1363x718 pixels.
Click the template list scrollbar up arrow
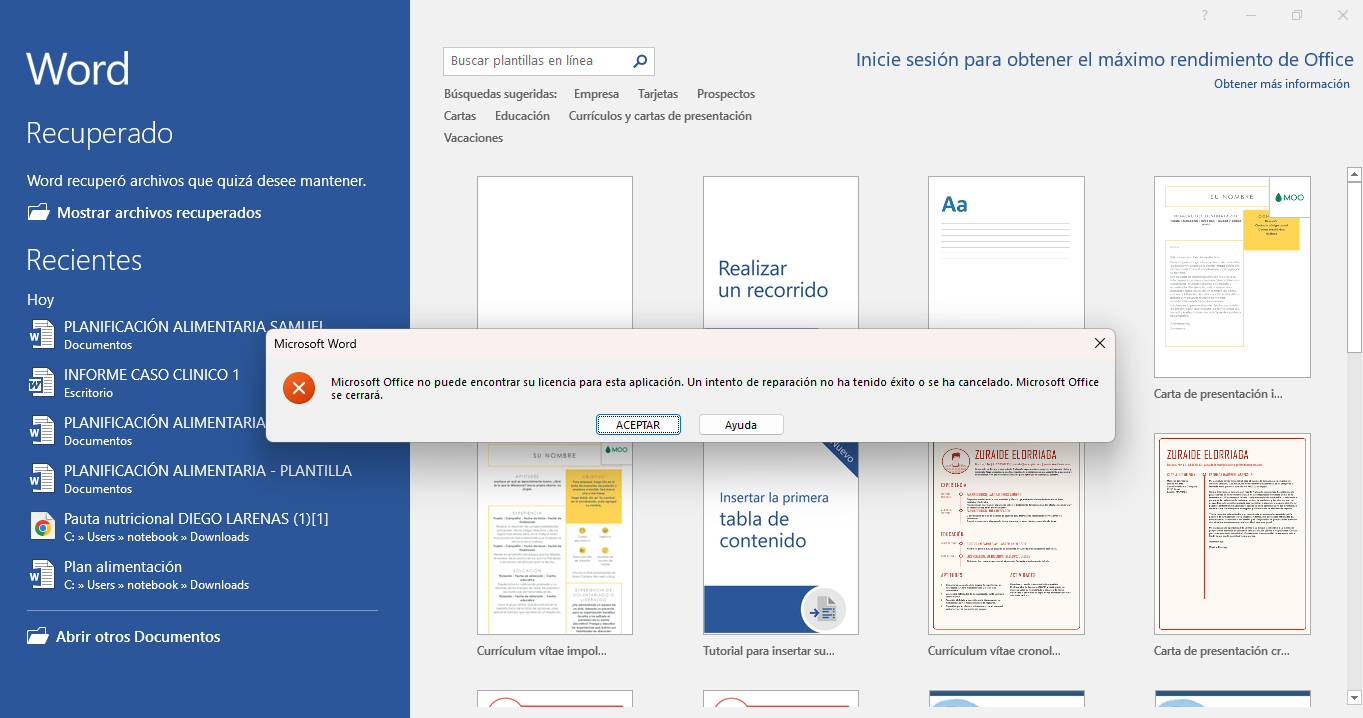[1354, 175]
